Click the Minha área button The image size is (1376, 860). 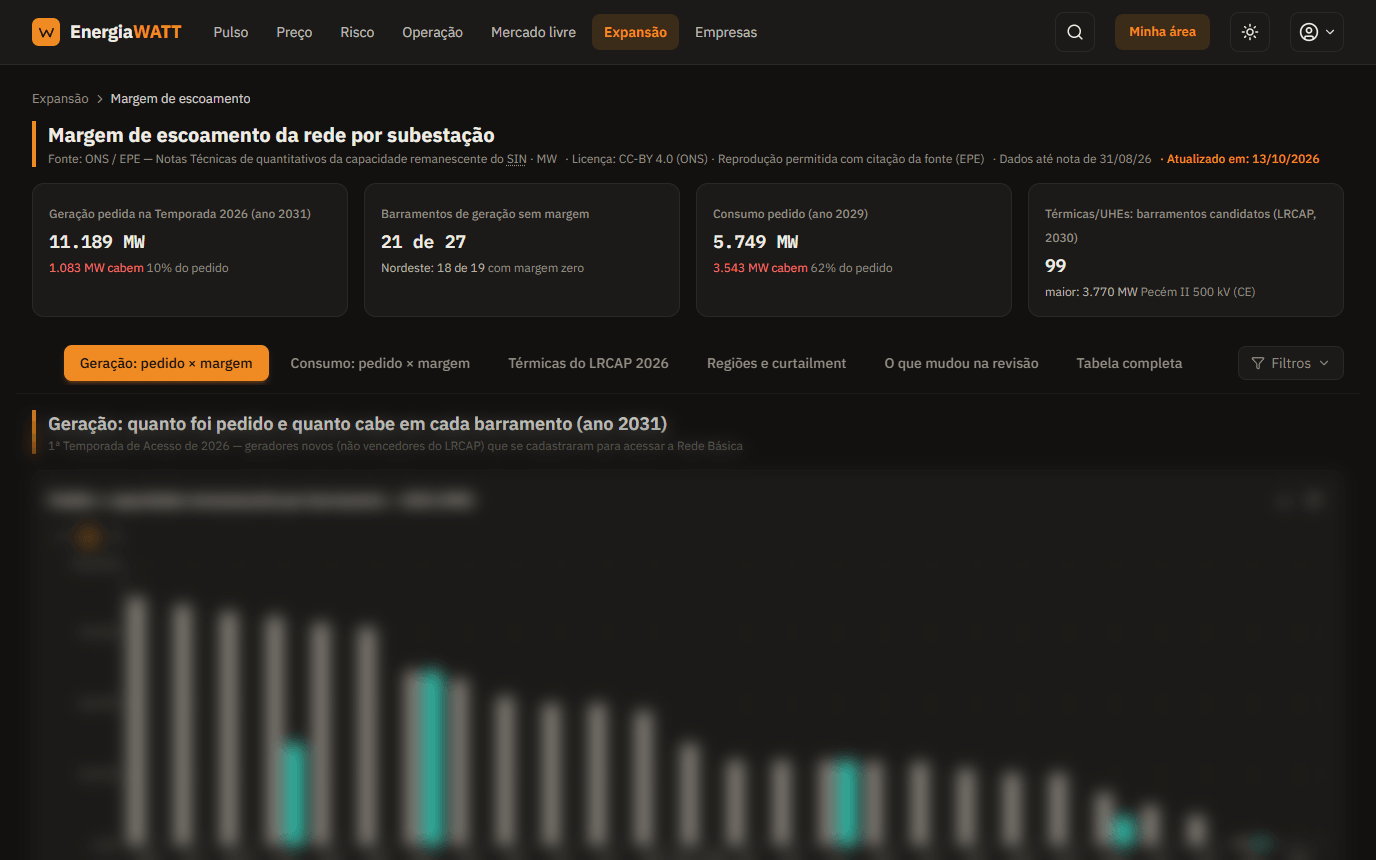tap(1162, 32)
